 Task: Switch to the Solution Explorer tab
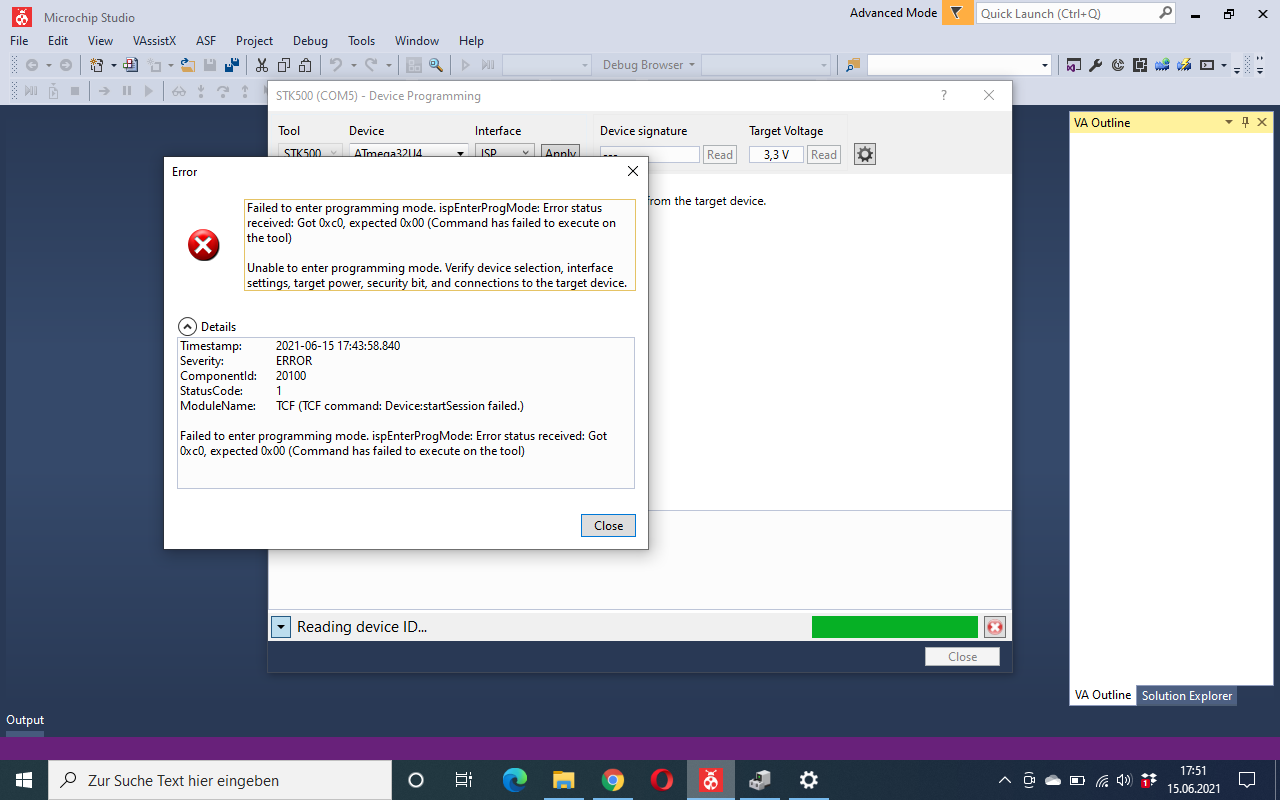coord(1187,695)
